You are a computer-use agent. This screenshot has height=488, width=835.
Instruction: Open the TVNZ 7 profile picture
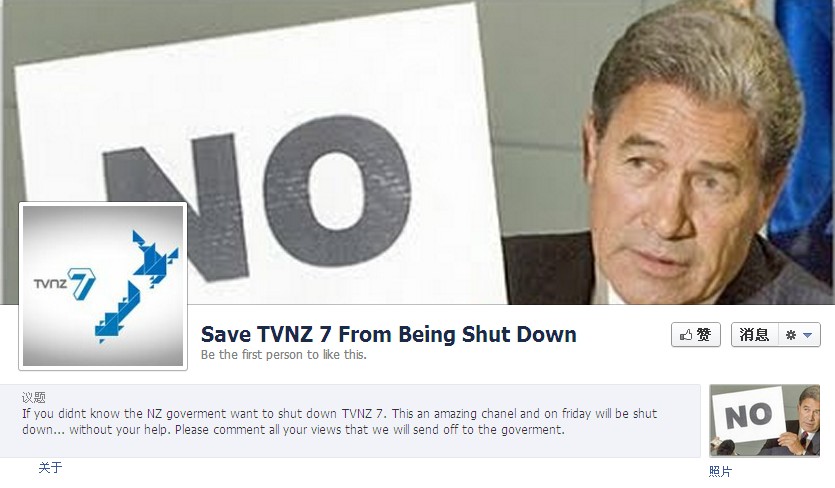coord(103,286)
